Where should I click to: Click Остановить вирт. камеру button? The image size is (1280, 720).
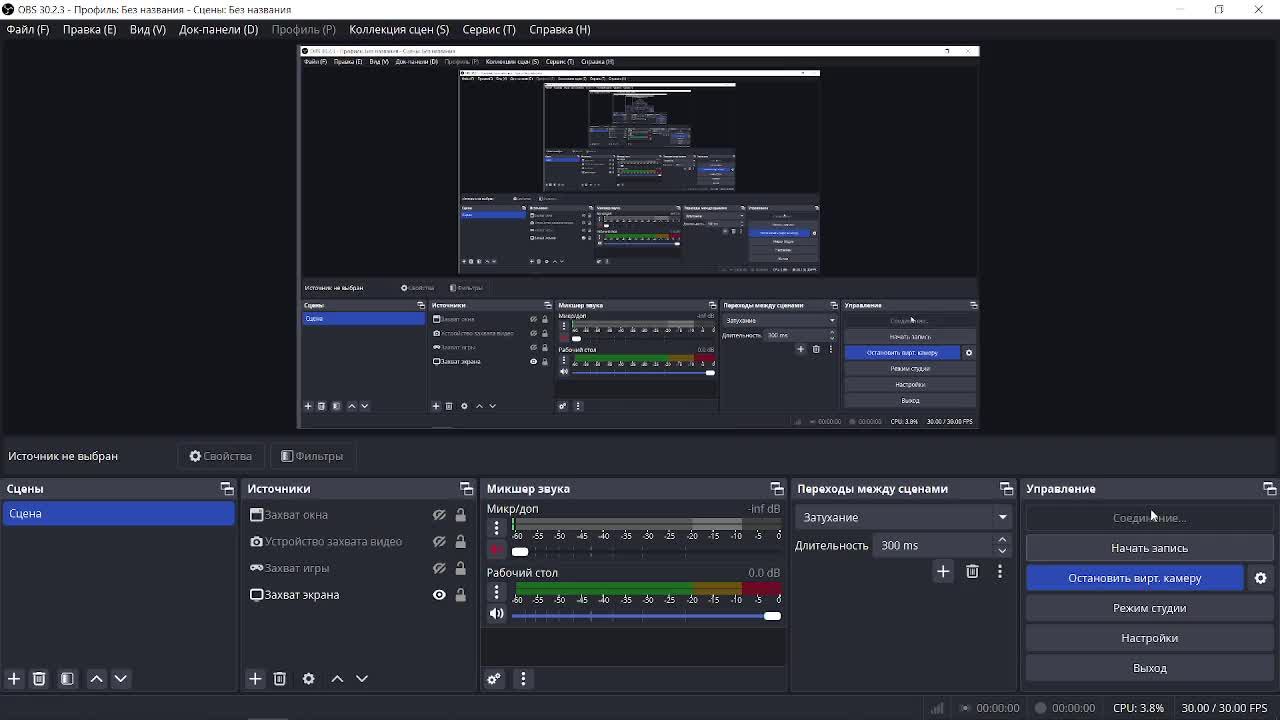coord(1135,578)
